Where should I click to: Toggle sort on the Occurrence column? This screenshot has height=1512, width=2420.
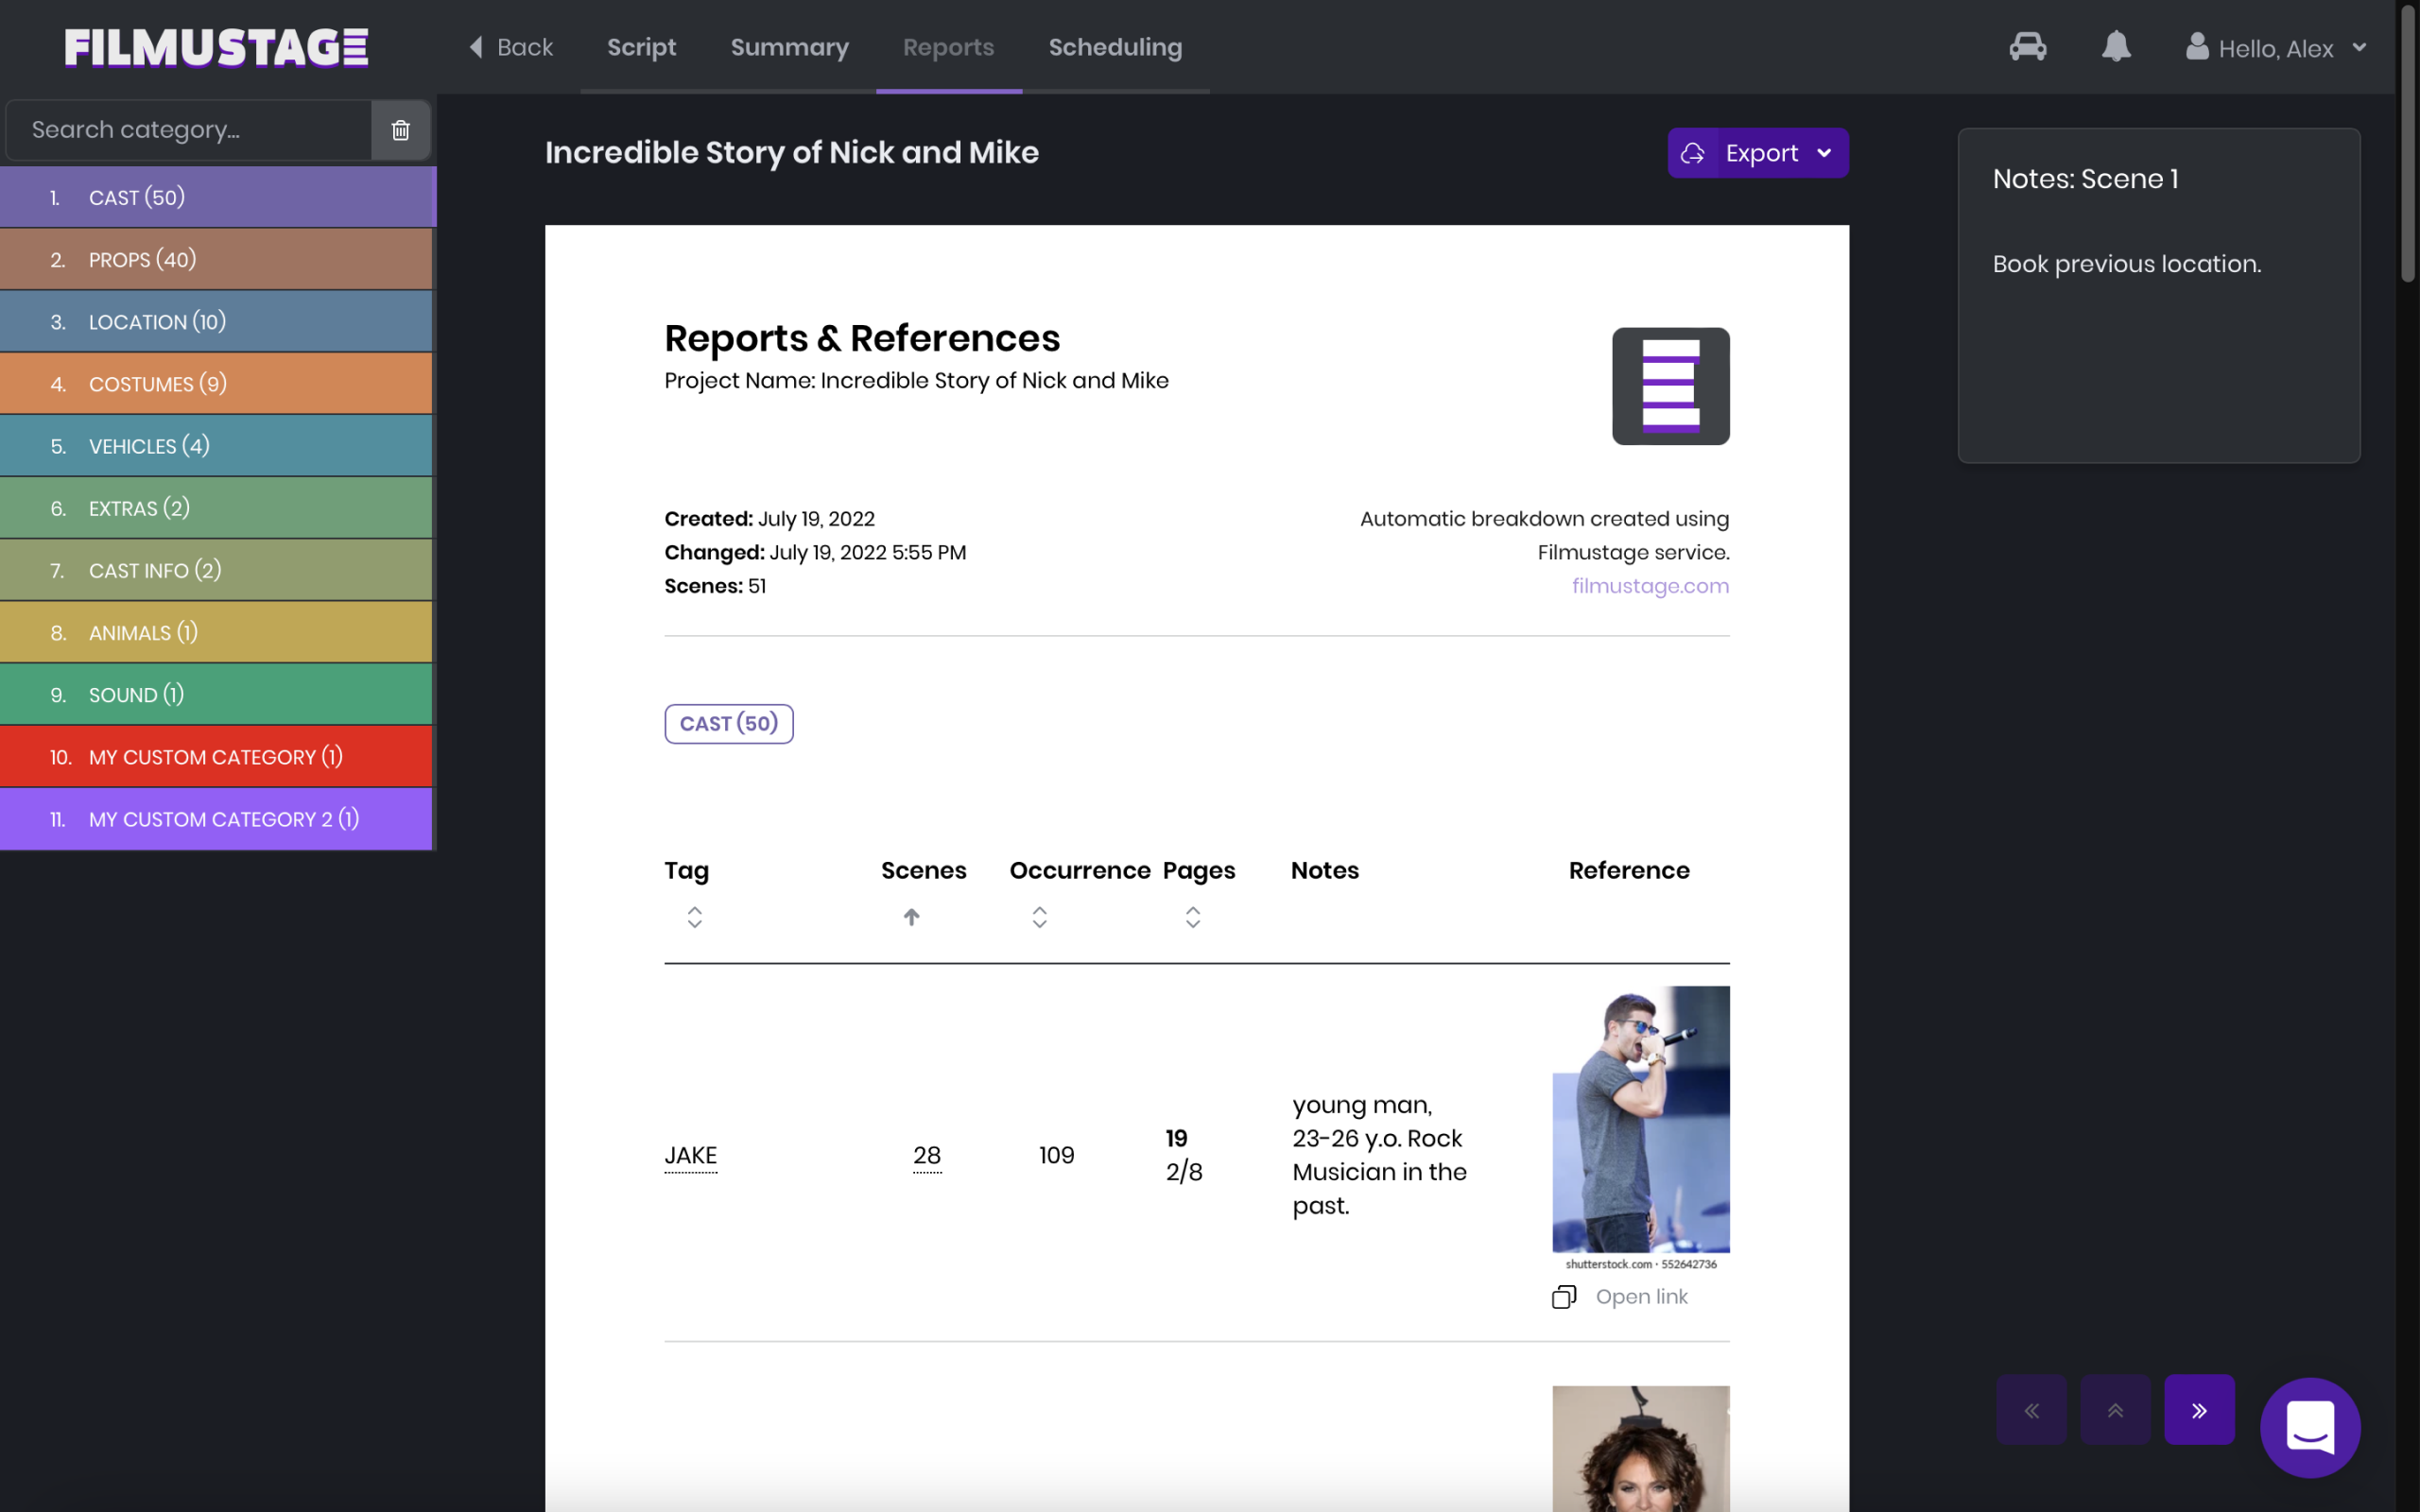(1040, 916)
